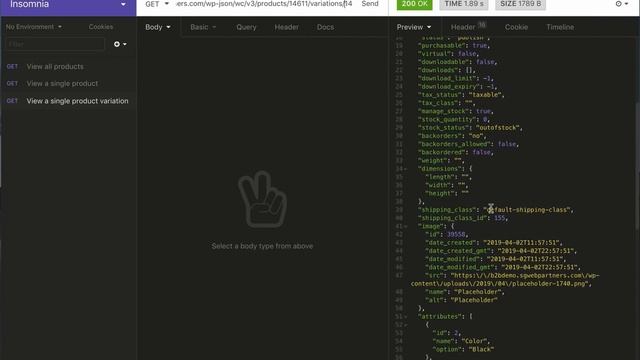Collapse the "image" JSON object
This screenshot has height=360, width=640.
[x=405, y=226]
